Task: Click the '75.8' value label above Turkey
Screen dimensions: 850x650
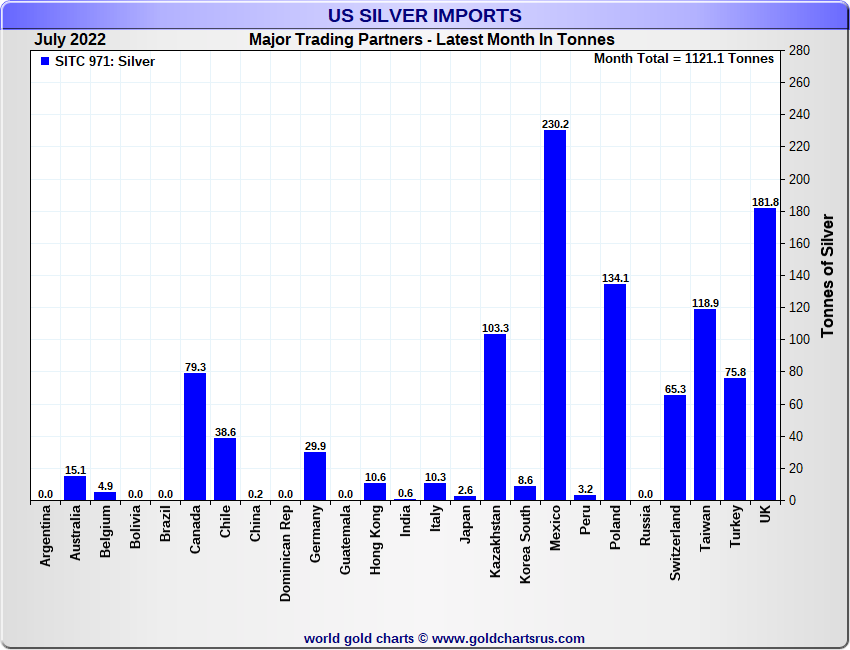Action: click(x=735, y=372)
